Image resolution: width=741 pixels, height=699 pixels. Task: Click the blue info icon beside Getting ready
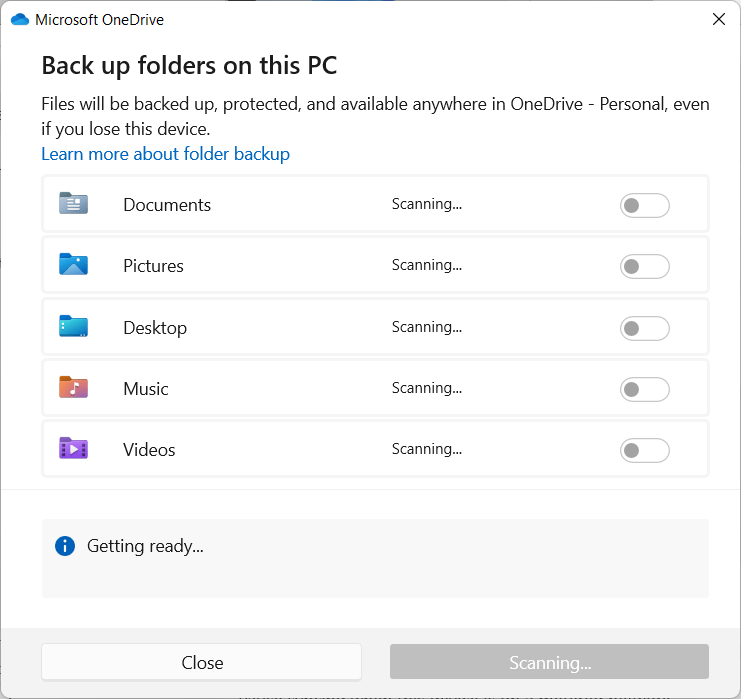click(x=65, y=546)
